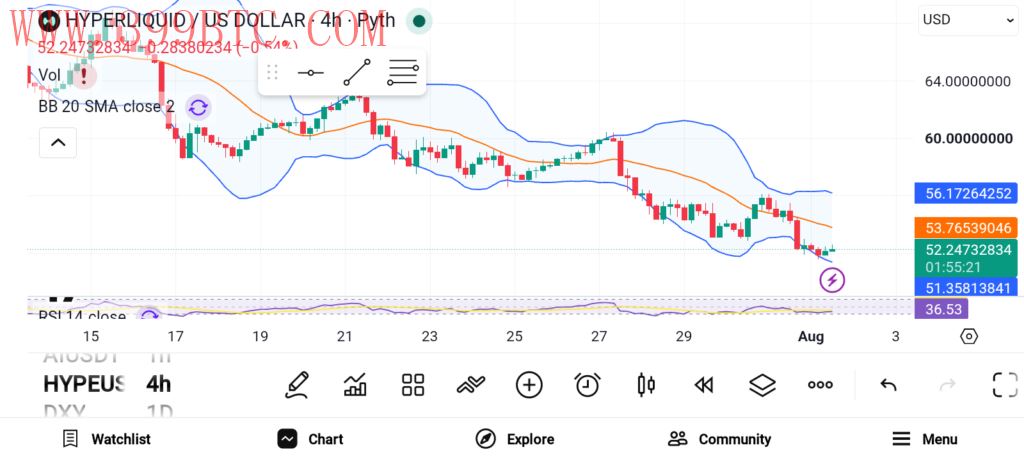Click the purple lightning bolt icon

(x=832, y=280)
